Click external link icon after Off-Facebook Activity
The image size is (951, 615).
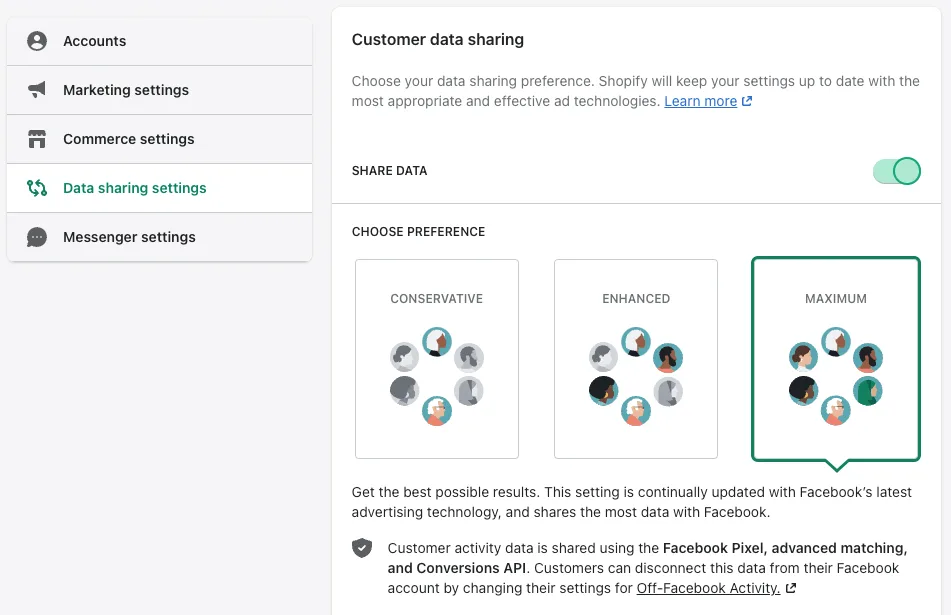790,588
